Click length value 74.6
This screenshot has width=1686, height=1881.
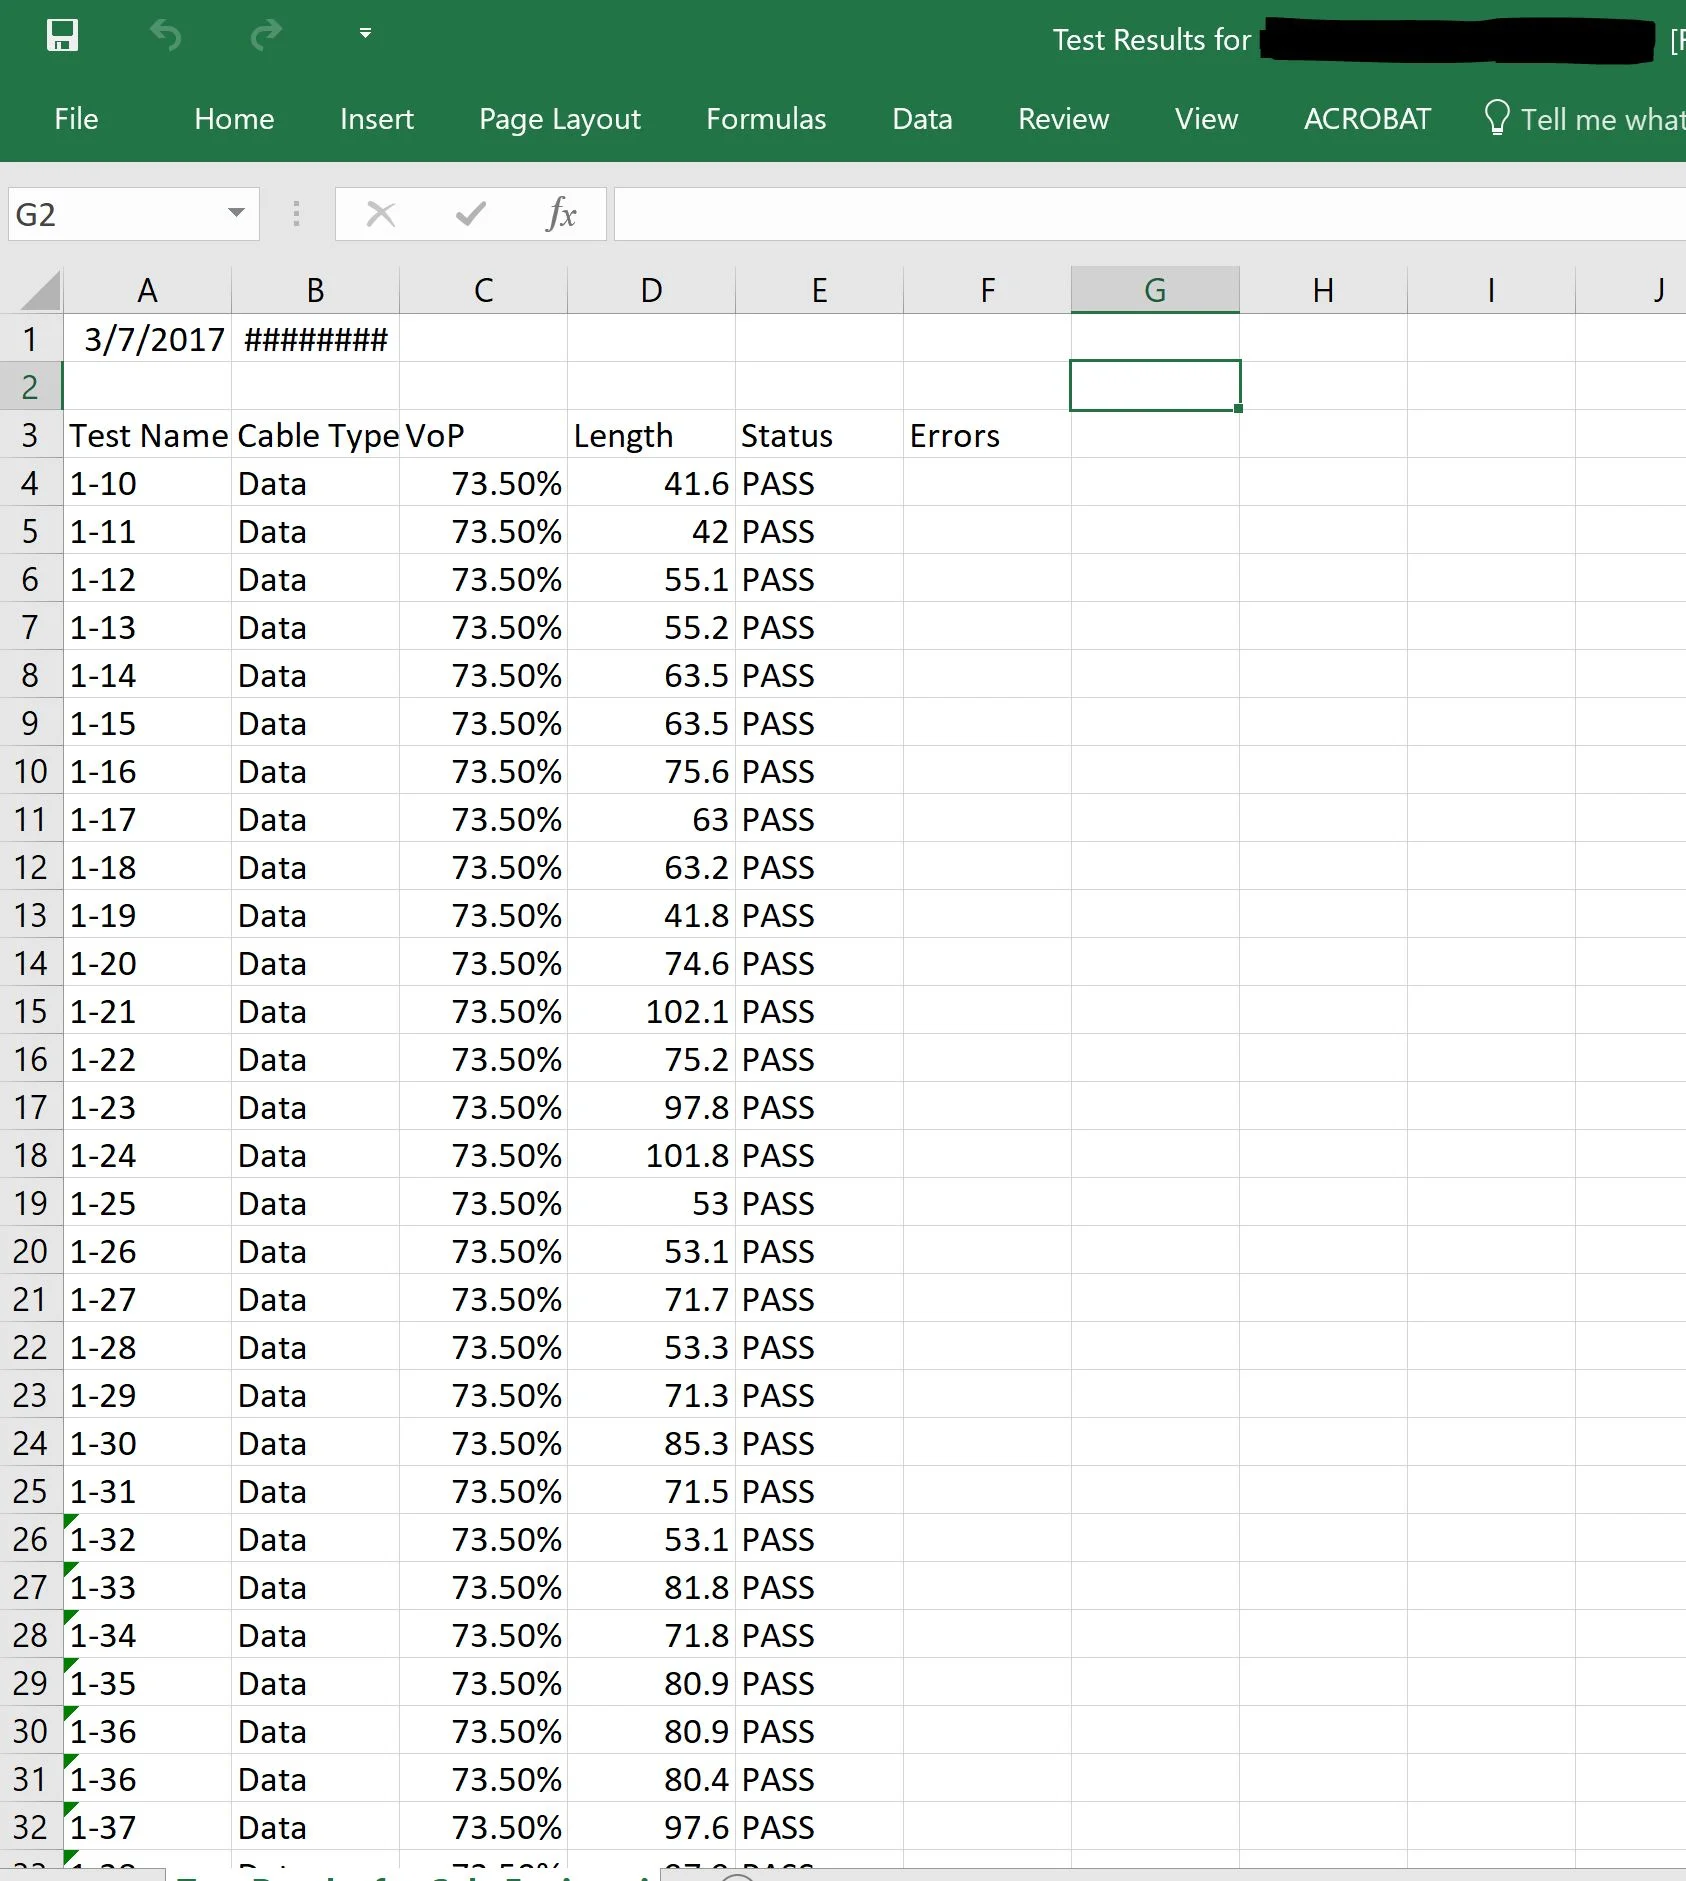(x=651, y=963)
